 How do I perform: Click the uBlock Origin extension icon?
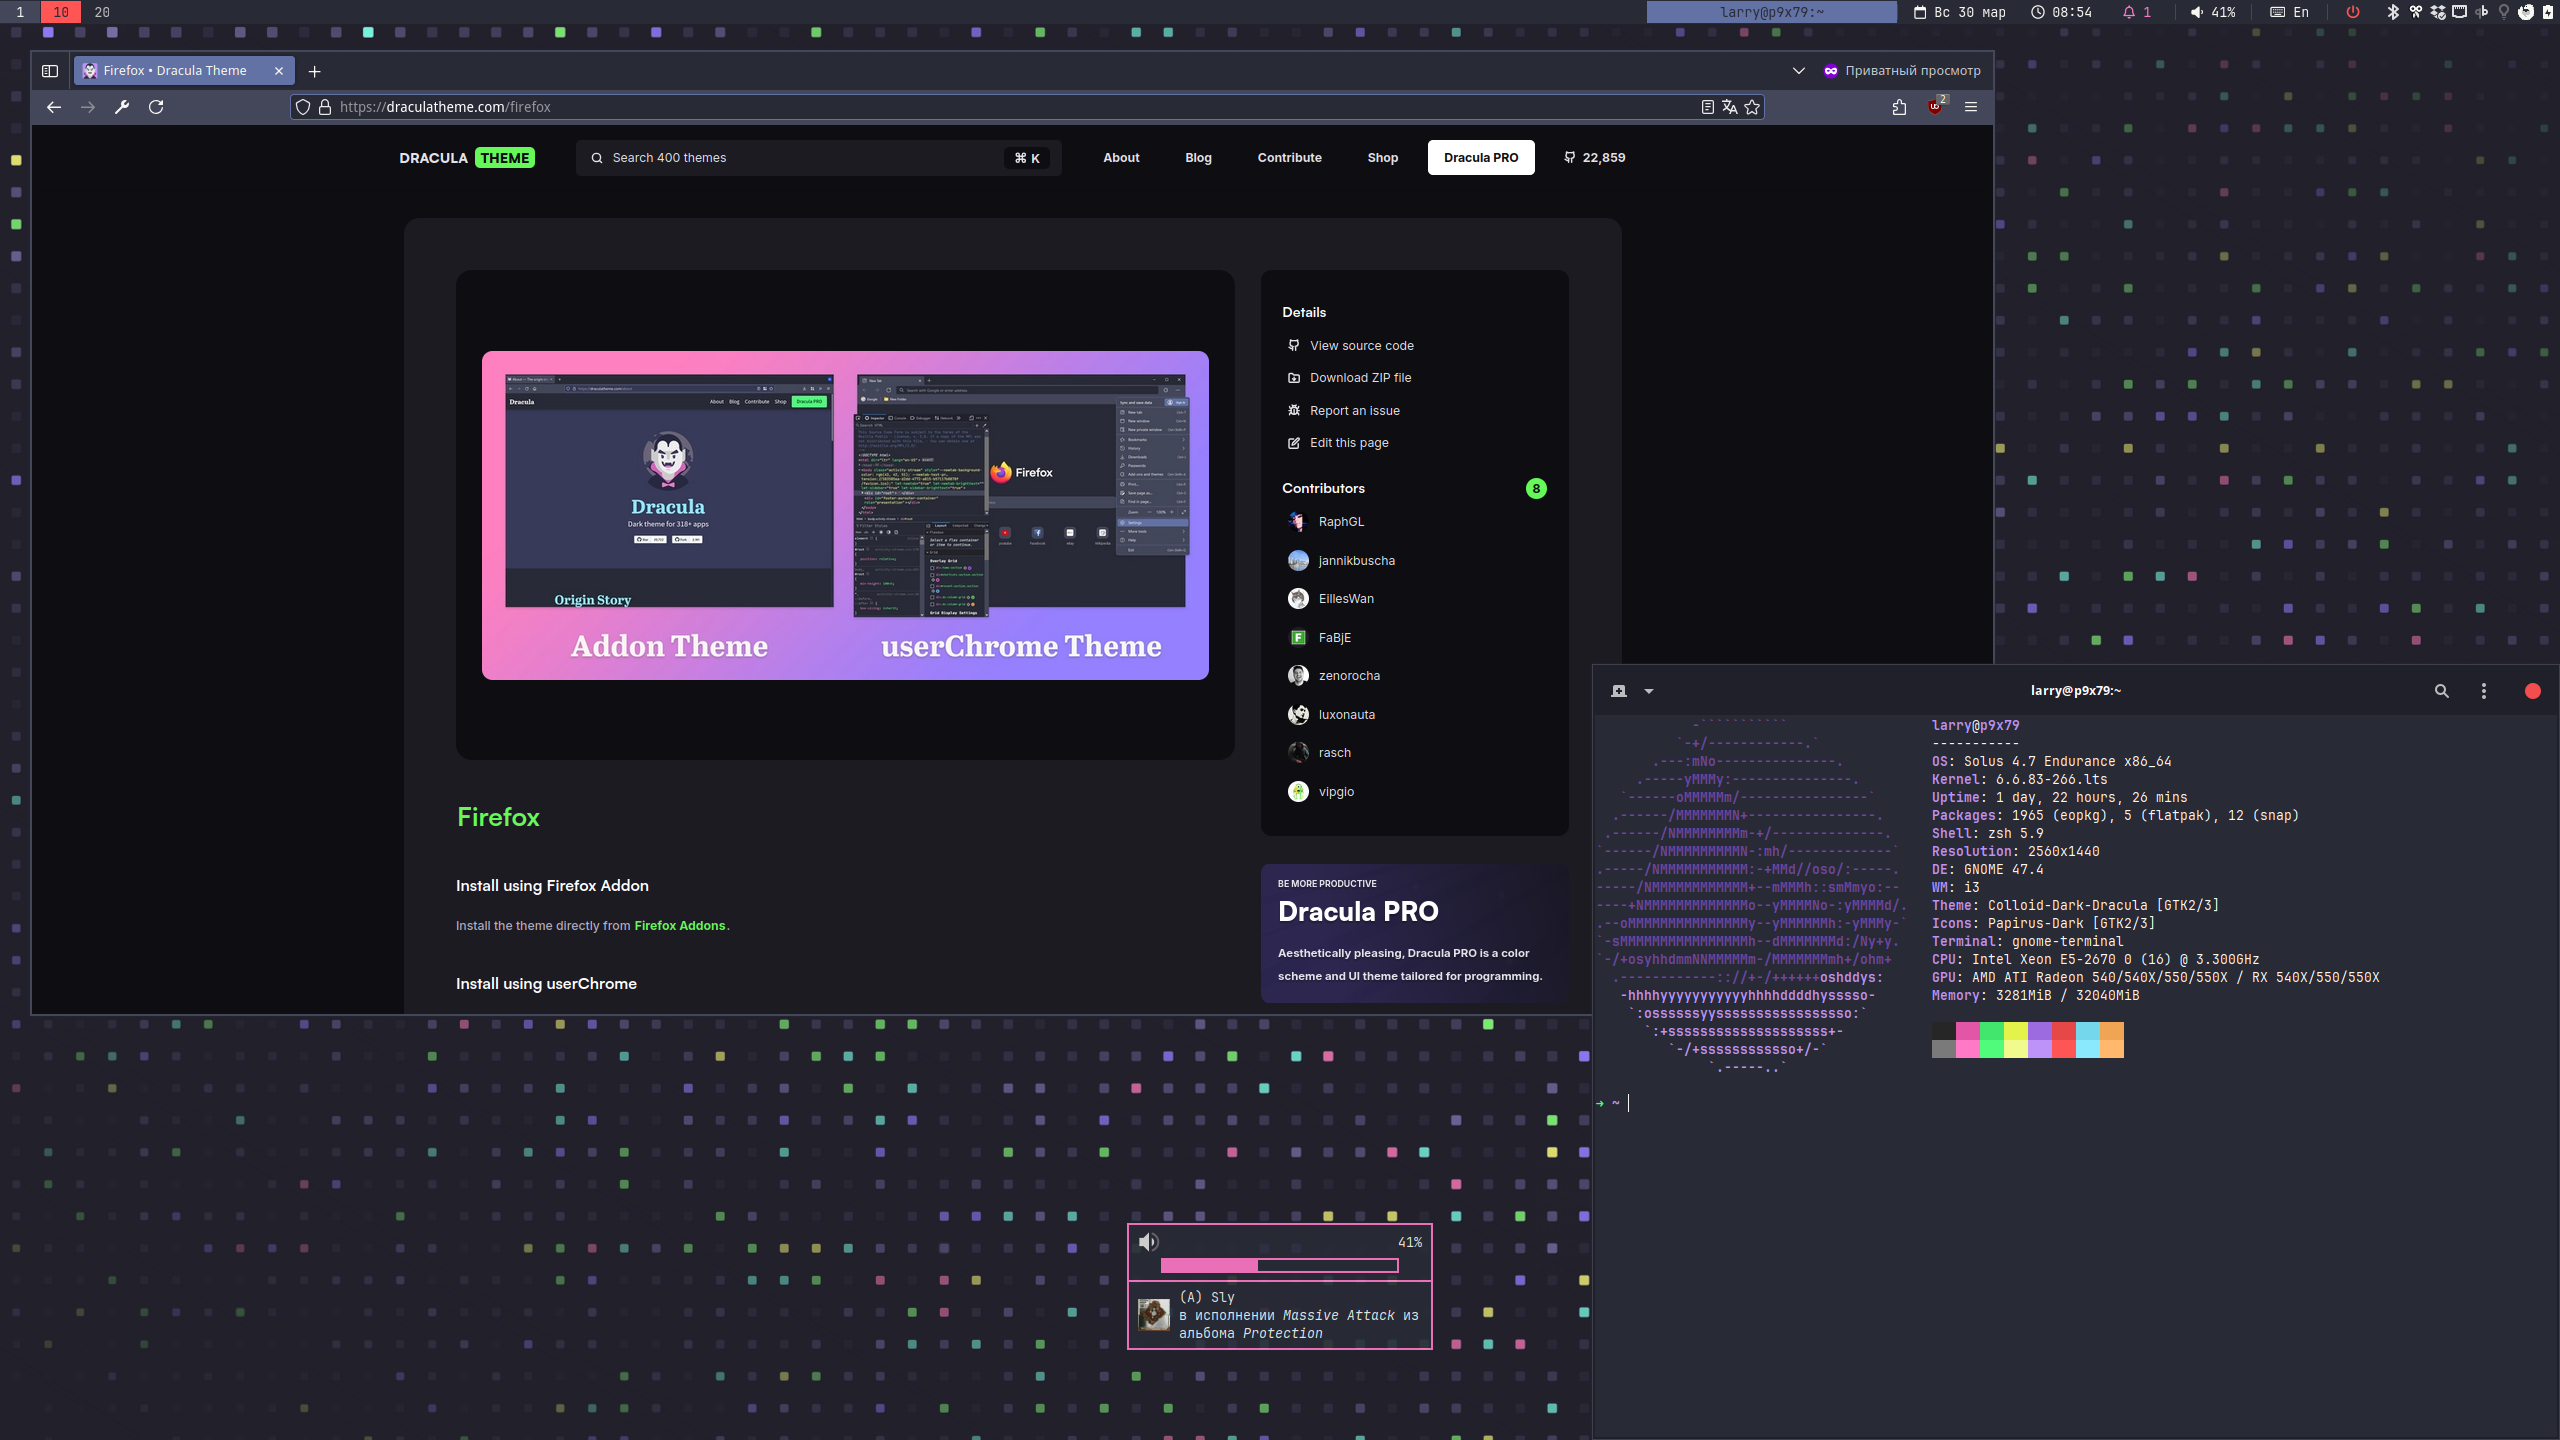1935,107
